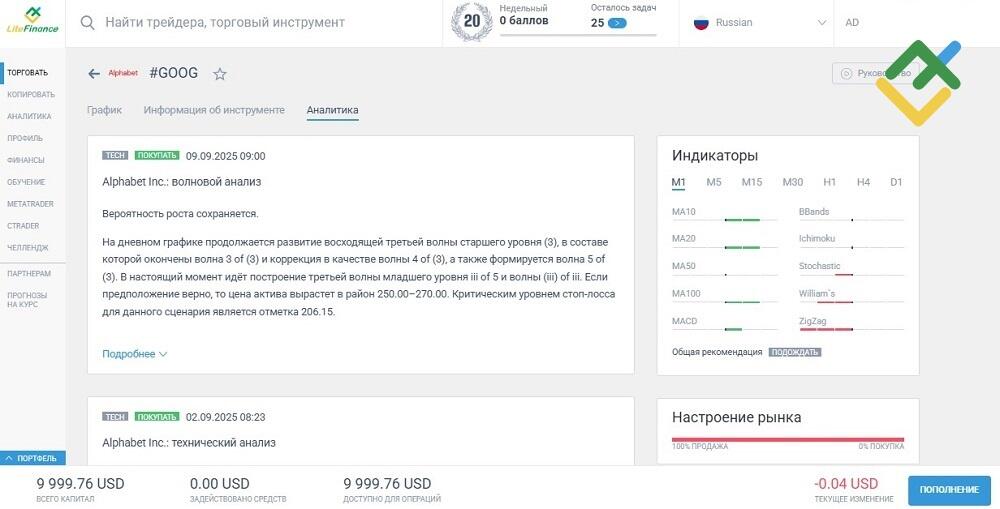This screenshot has height=509, width=1000.
Task: Click the LiteFinance logo
Action: 33,20
